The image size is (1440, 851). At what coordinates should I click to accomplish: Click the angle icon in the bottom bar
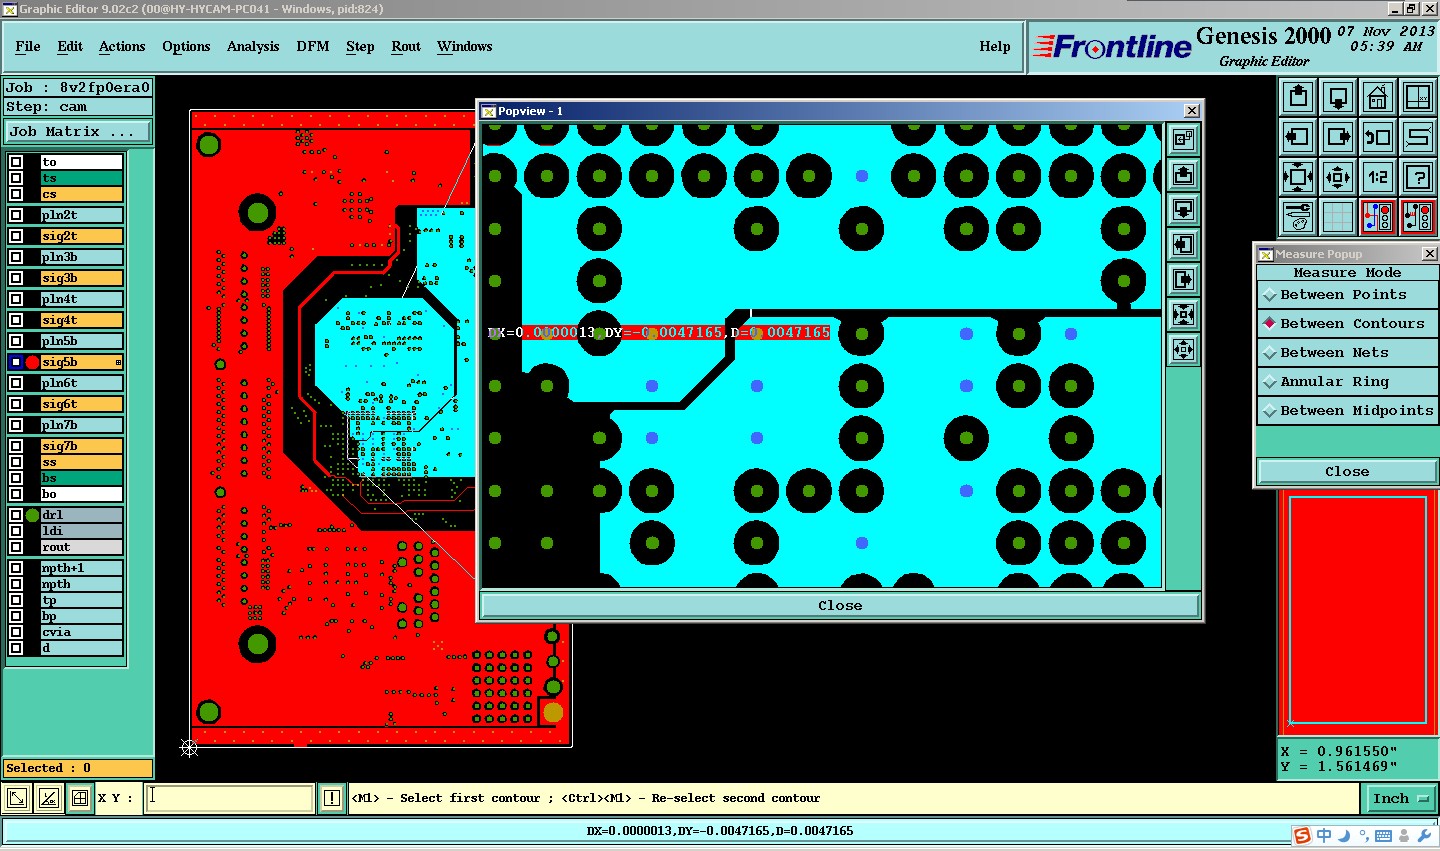tap(49, 798)
